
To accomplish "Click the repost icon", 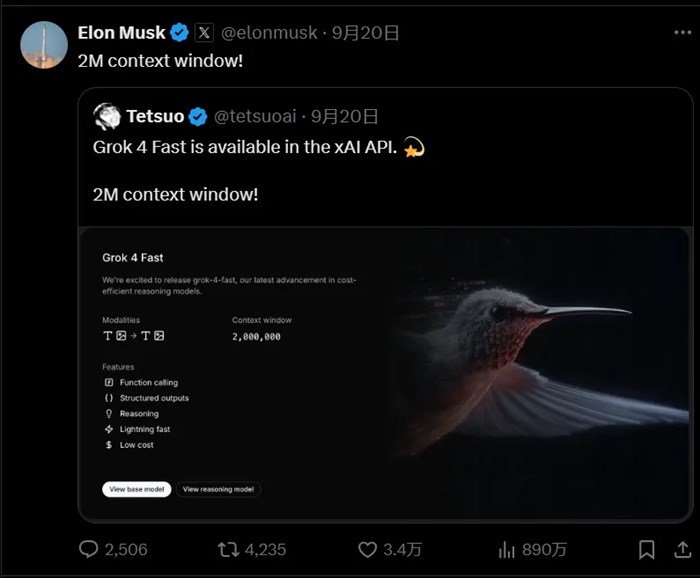I will click(229, 549).
